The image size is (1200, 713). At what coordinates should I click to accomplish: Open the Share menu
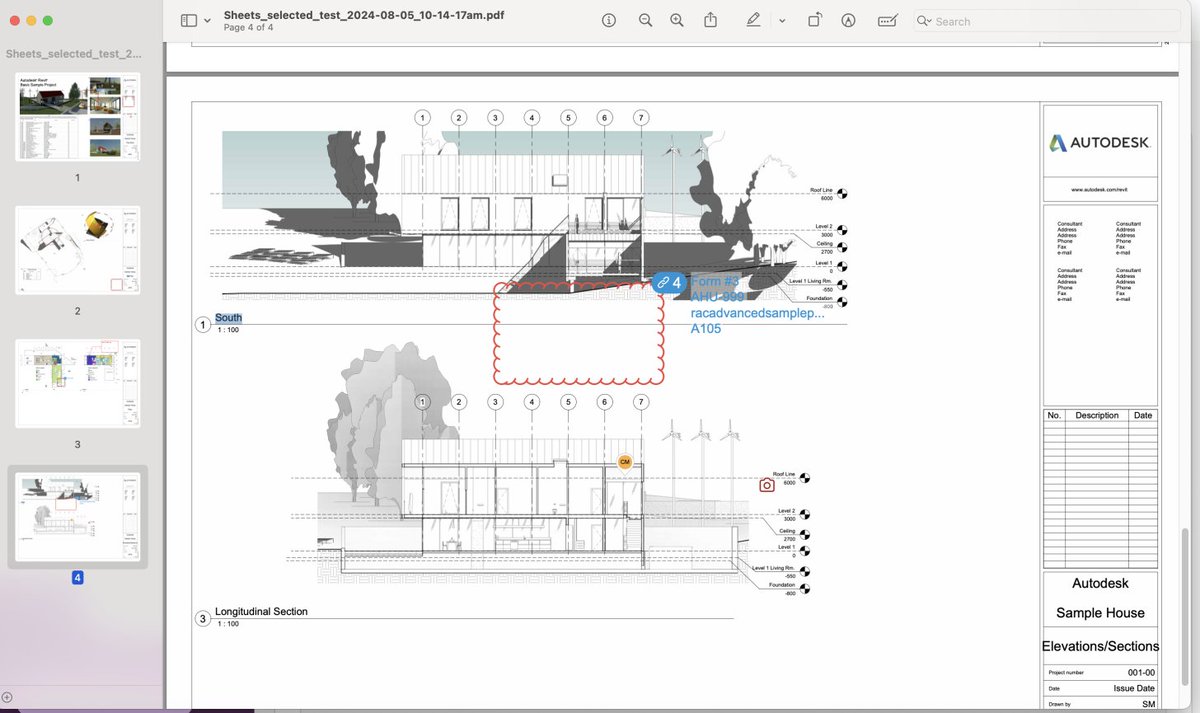click(710, 21)
